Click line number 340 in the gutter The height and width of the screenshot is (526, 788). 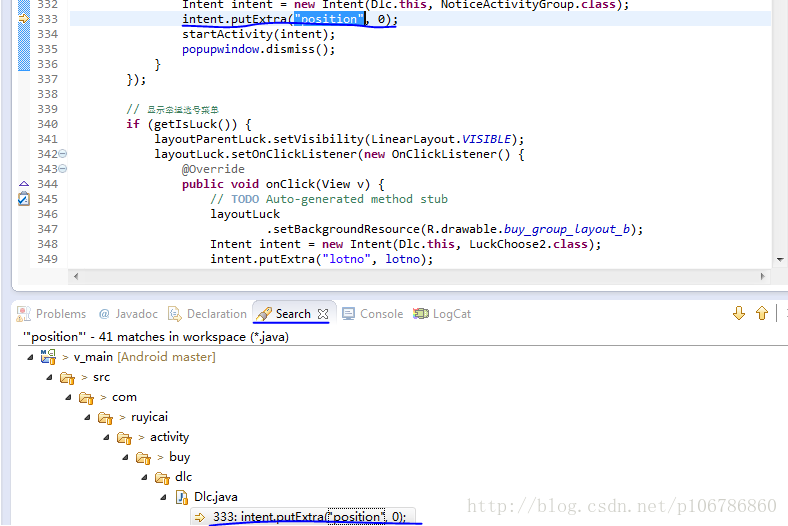coord(47,124)
